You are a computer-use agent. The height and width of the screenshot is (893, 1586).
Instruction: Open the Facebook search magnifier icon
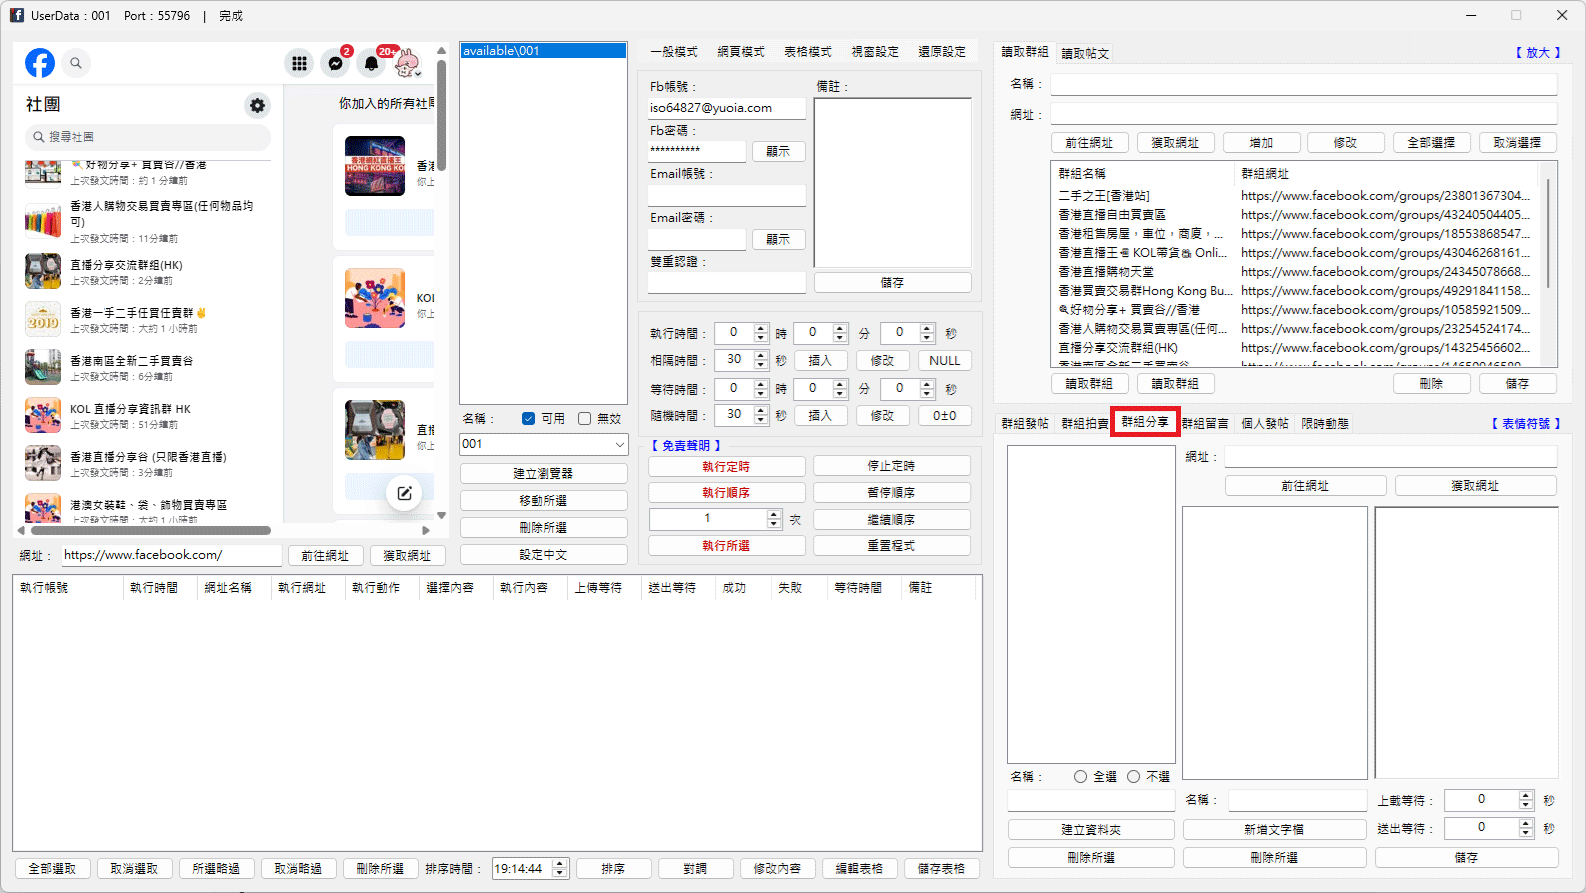(x=76, y=63)
